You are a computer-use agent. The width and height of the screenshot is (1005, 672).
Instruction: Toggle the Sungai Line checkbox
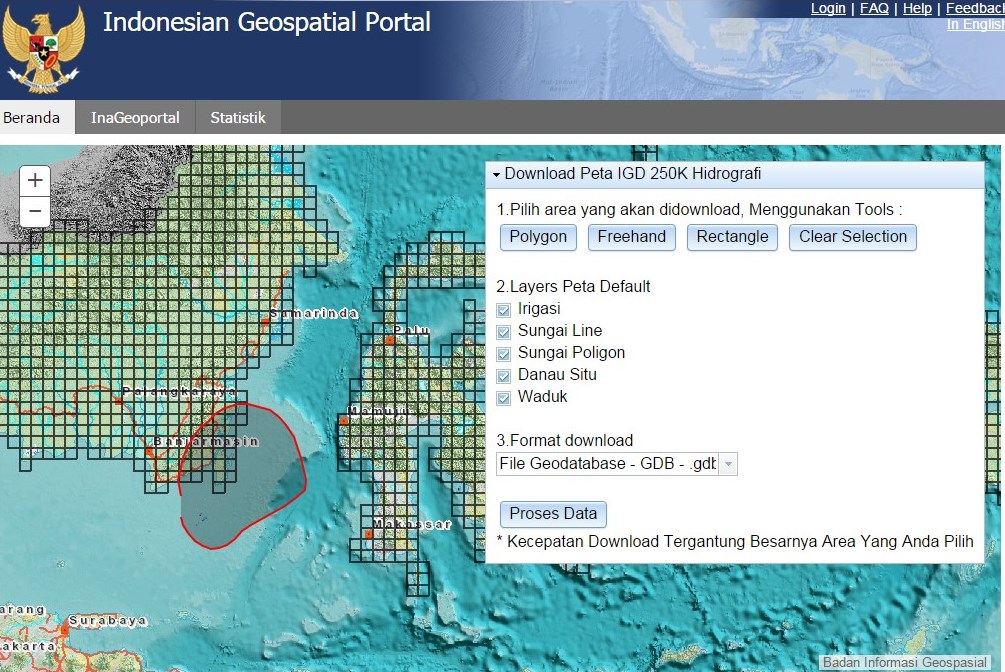point(503,332)
